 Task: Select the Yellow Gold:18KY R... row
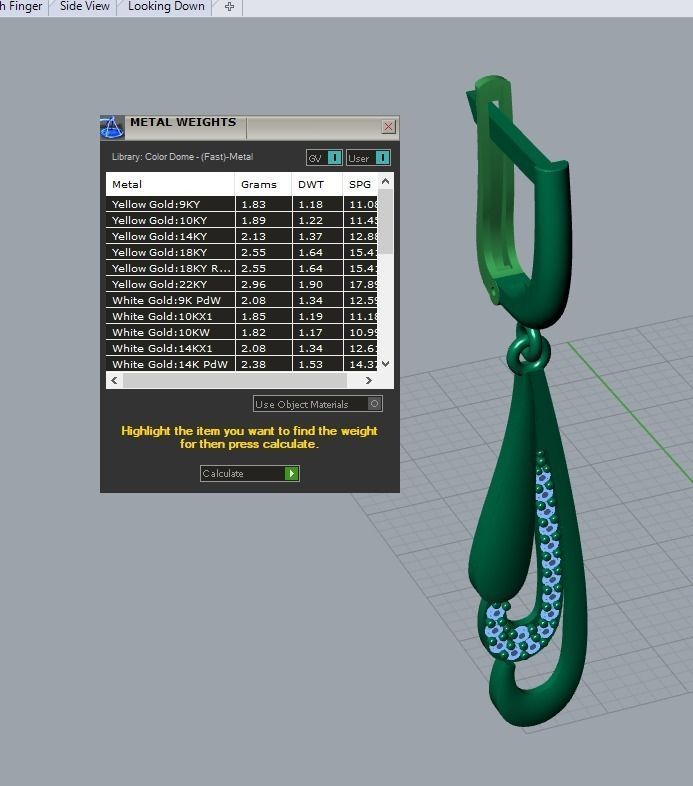pyautogui.click(x=242, y=268)
